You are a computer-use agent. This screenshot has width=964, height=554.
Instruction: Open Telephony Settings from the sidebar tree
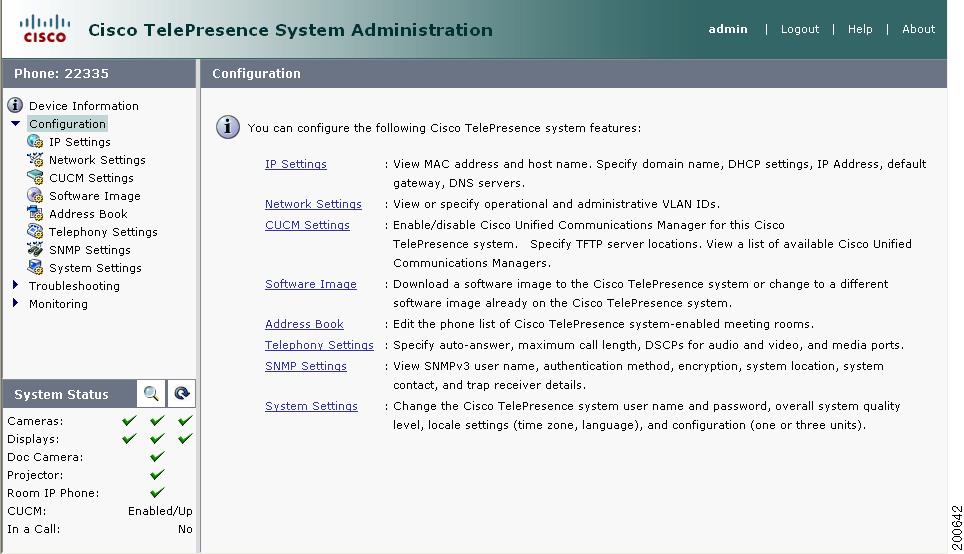pyautogui.click(x=103, y=232)
